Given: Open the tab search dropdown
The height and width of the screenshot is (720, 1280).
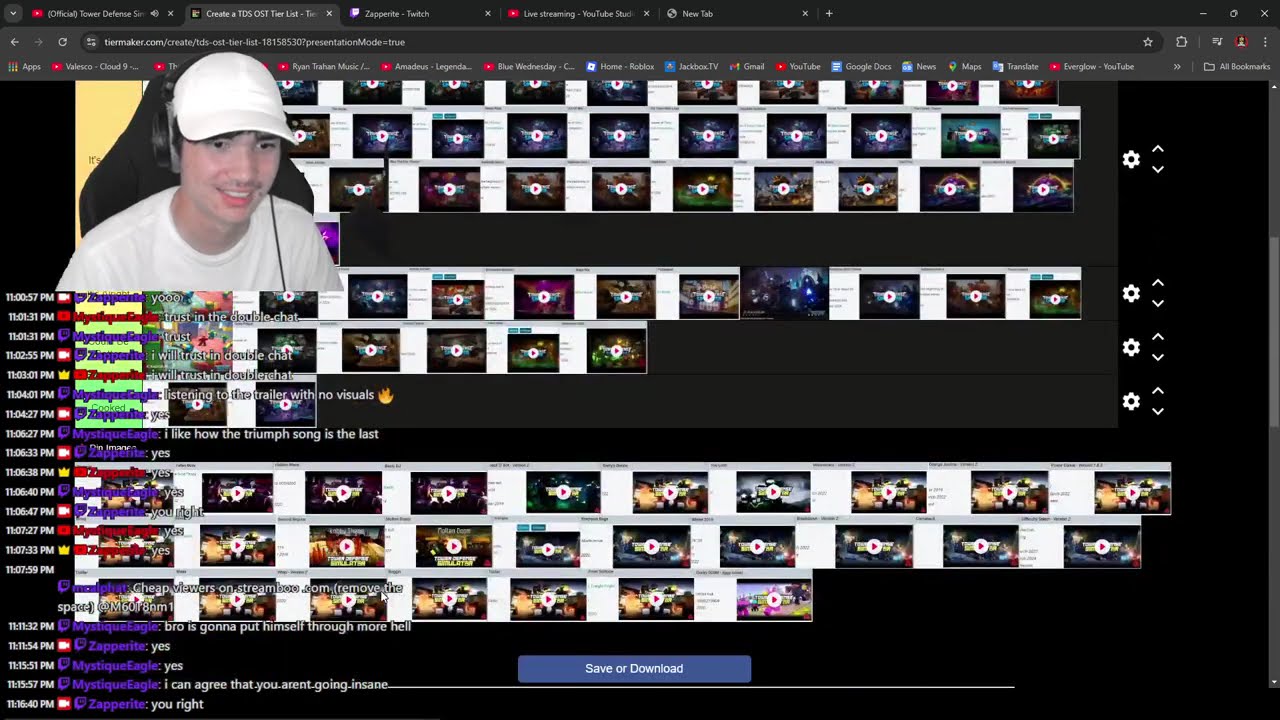Looking at the screenshot, I should pyautogui.click(x=12, y=14).
